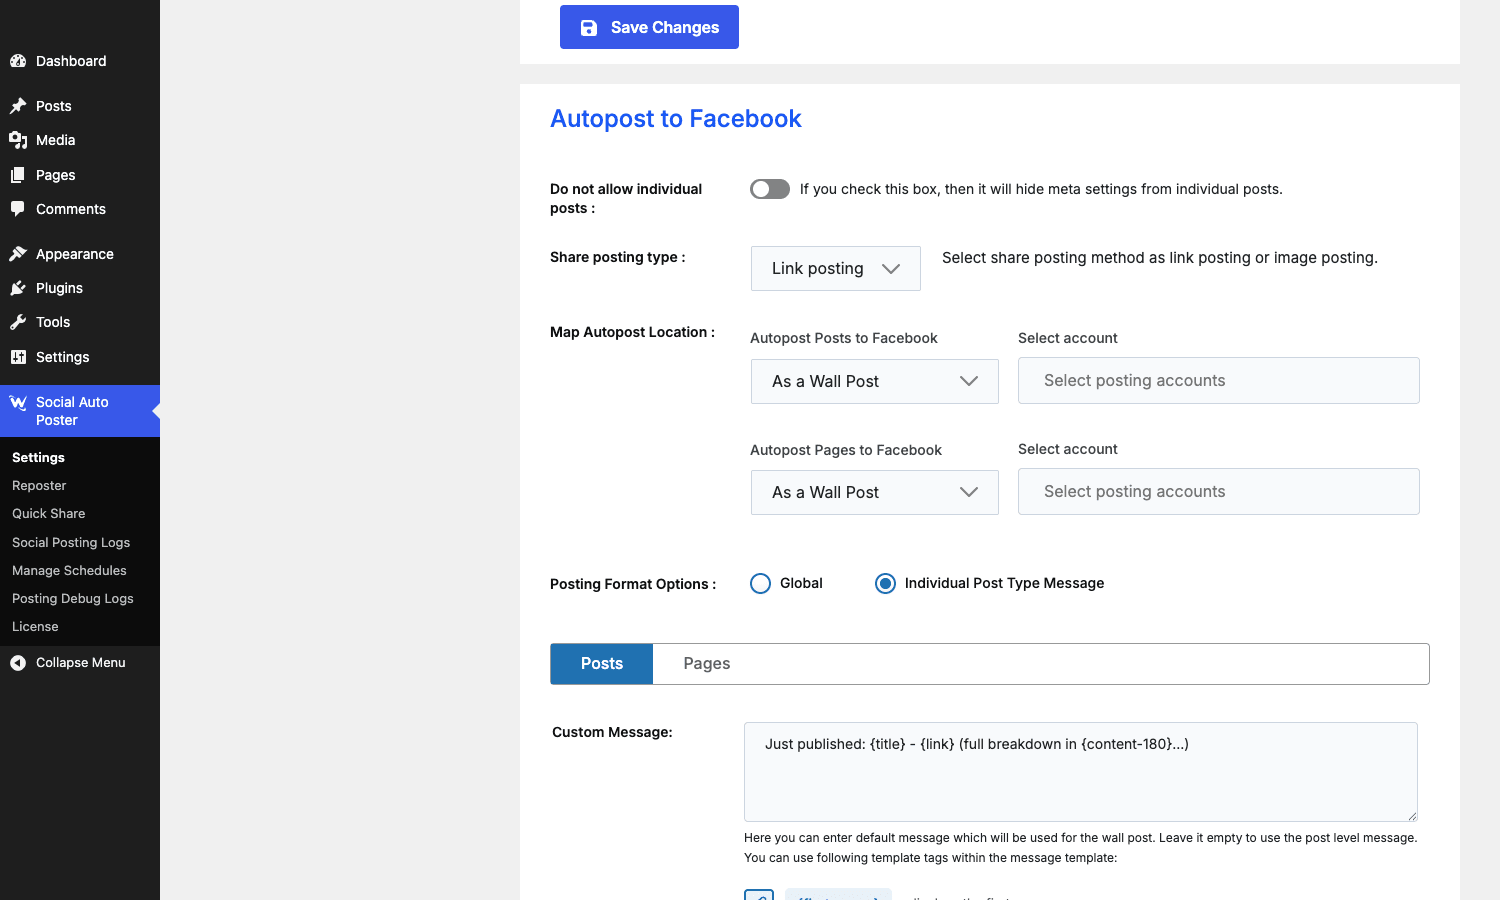This screenshot has height=900, width=1500.
Task: Select the Global posting format radio
Action: [760, 583]
